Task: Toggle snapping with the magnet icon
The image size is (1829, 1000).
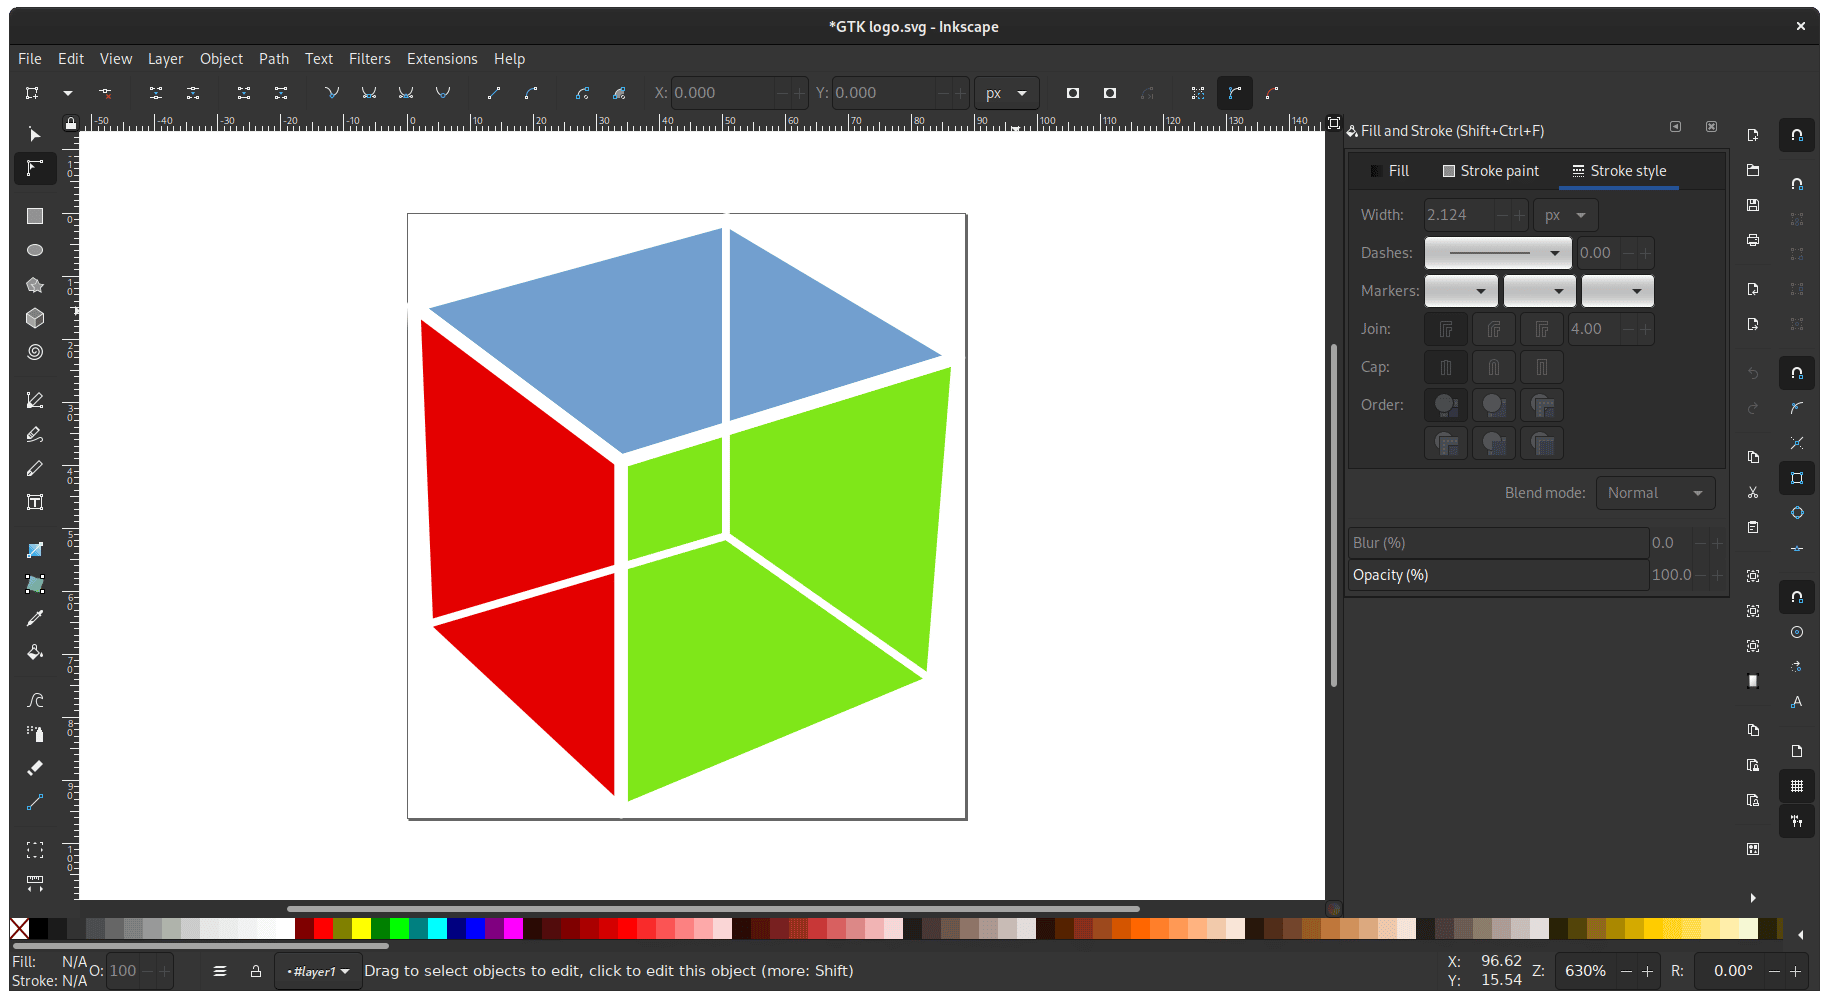Action: pos(1797,135)
